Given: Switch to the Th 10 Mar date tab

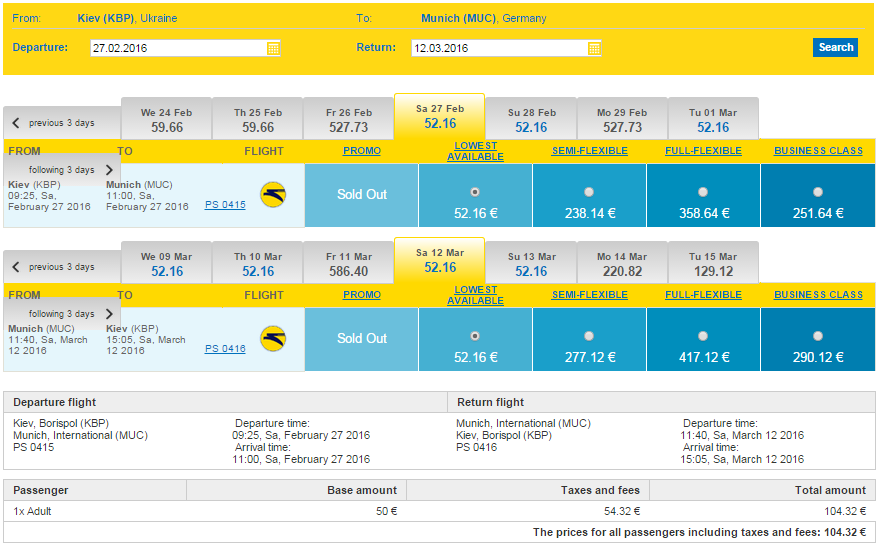Looking at the screenshot, I should [x=258, y=264].
